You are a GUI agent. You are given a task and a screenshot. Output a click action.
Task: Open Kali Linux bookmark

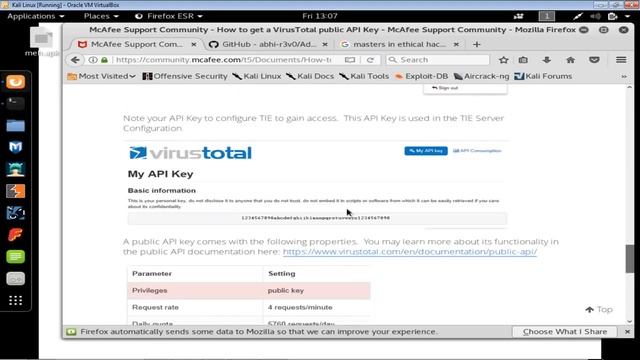257,76
